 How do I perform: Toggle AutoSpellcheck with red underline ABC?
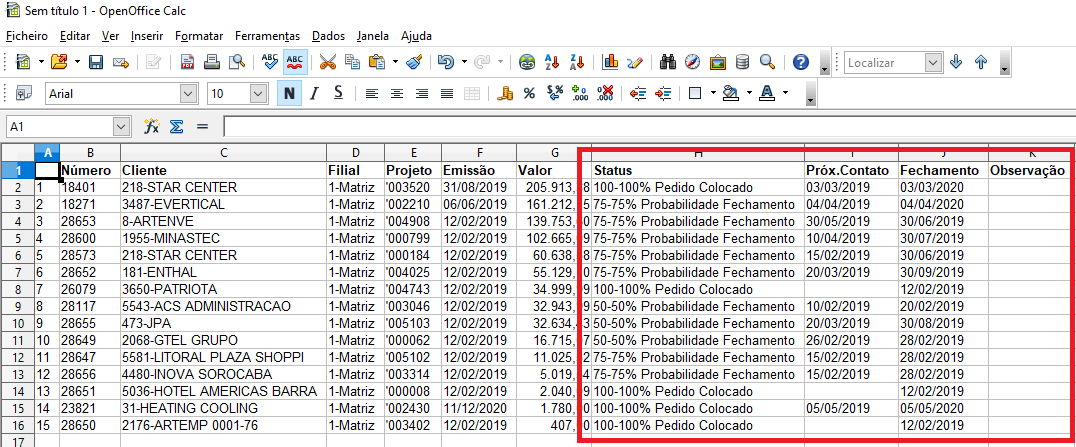click(x=295, y=62)
